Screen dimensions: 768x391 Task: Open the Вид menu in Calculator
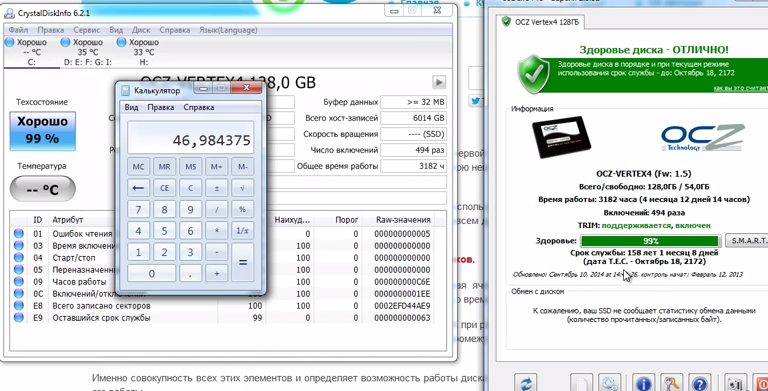tap(131, 107)
